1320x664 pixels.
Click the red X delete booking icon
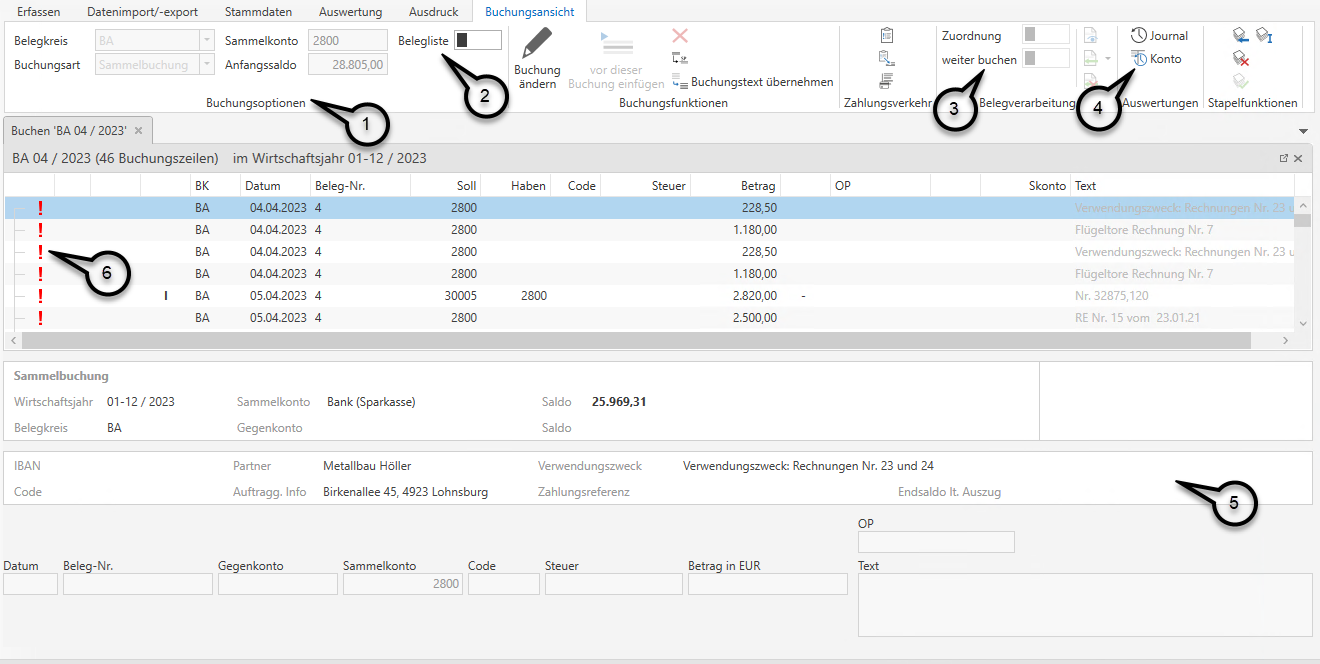click(680, 36)
